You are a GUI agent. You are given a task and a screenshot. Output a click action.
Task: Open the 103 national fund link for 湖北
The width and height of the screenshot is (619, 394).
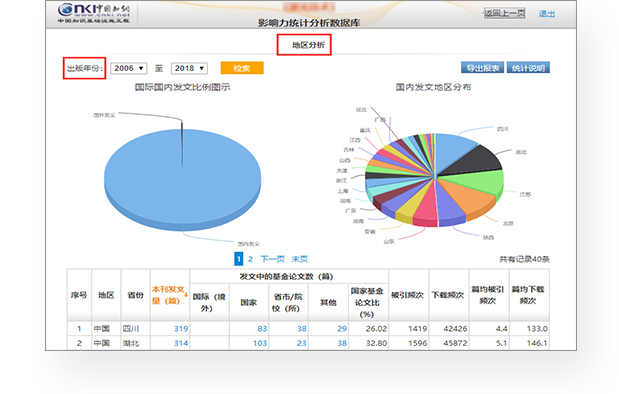point(260,343)
